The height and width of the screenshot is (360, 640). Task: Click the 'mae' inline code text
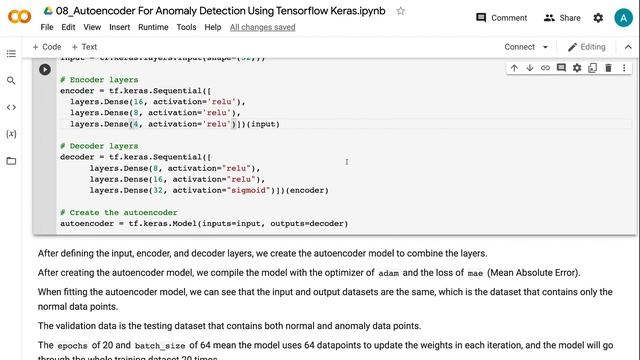(475, 273)
